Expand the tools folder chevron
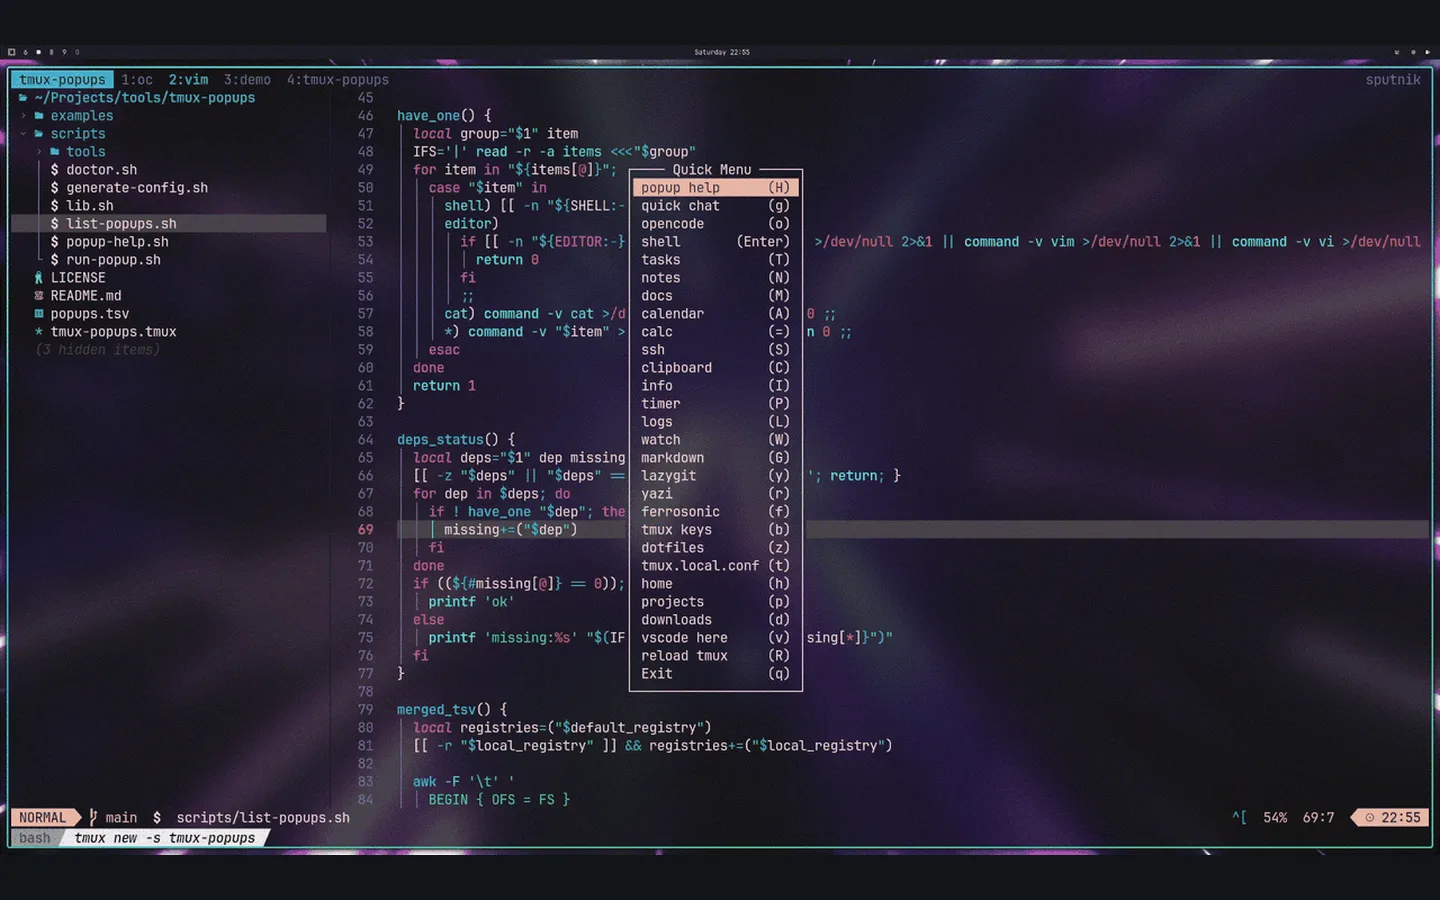 coord(39,152)
